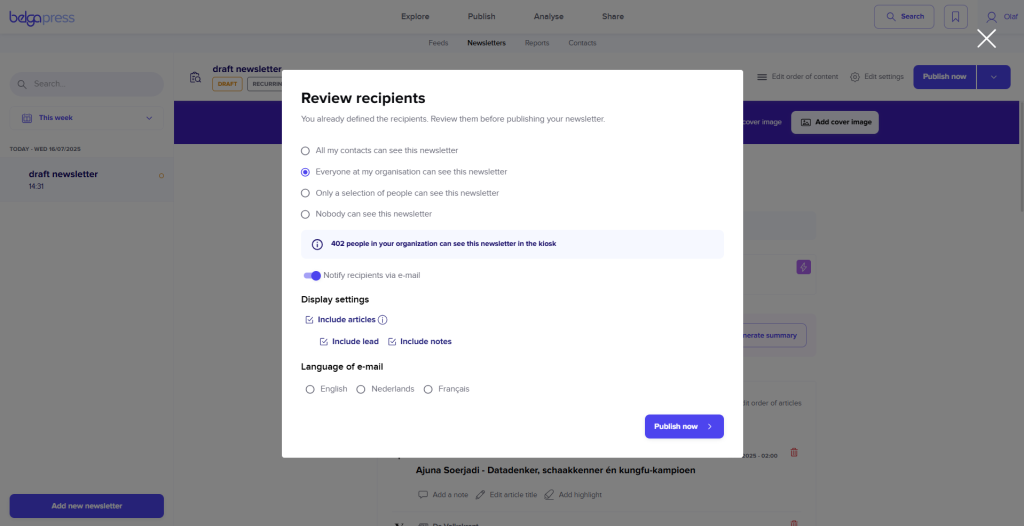Uncheck the Include lead checkbox
The height and width of the screenshot is (526, 1024).
[x=324, y=342]
